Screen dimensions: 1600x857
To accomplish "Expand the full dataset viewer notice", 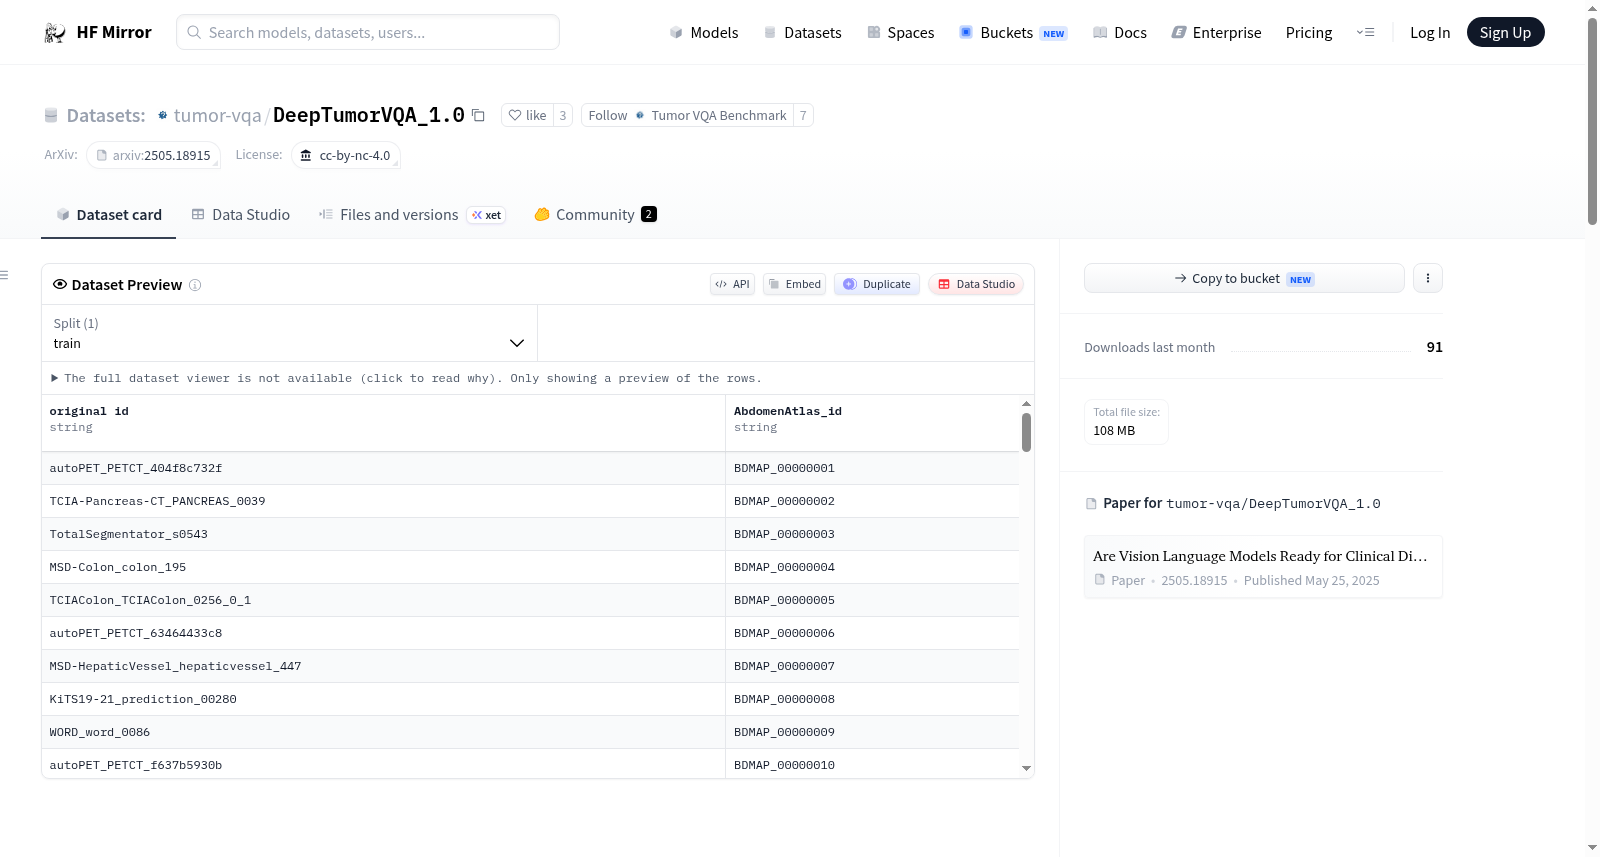I will [x=406, y=378].
